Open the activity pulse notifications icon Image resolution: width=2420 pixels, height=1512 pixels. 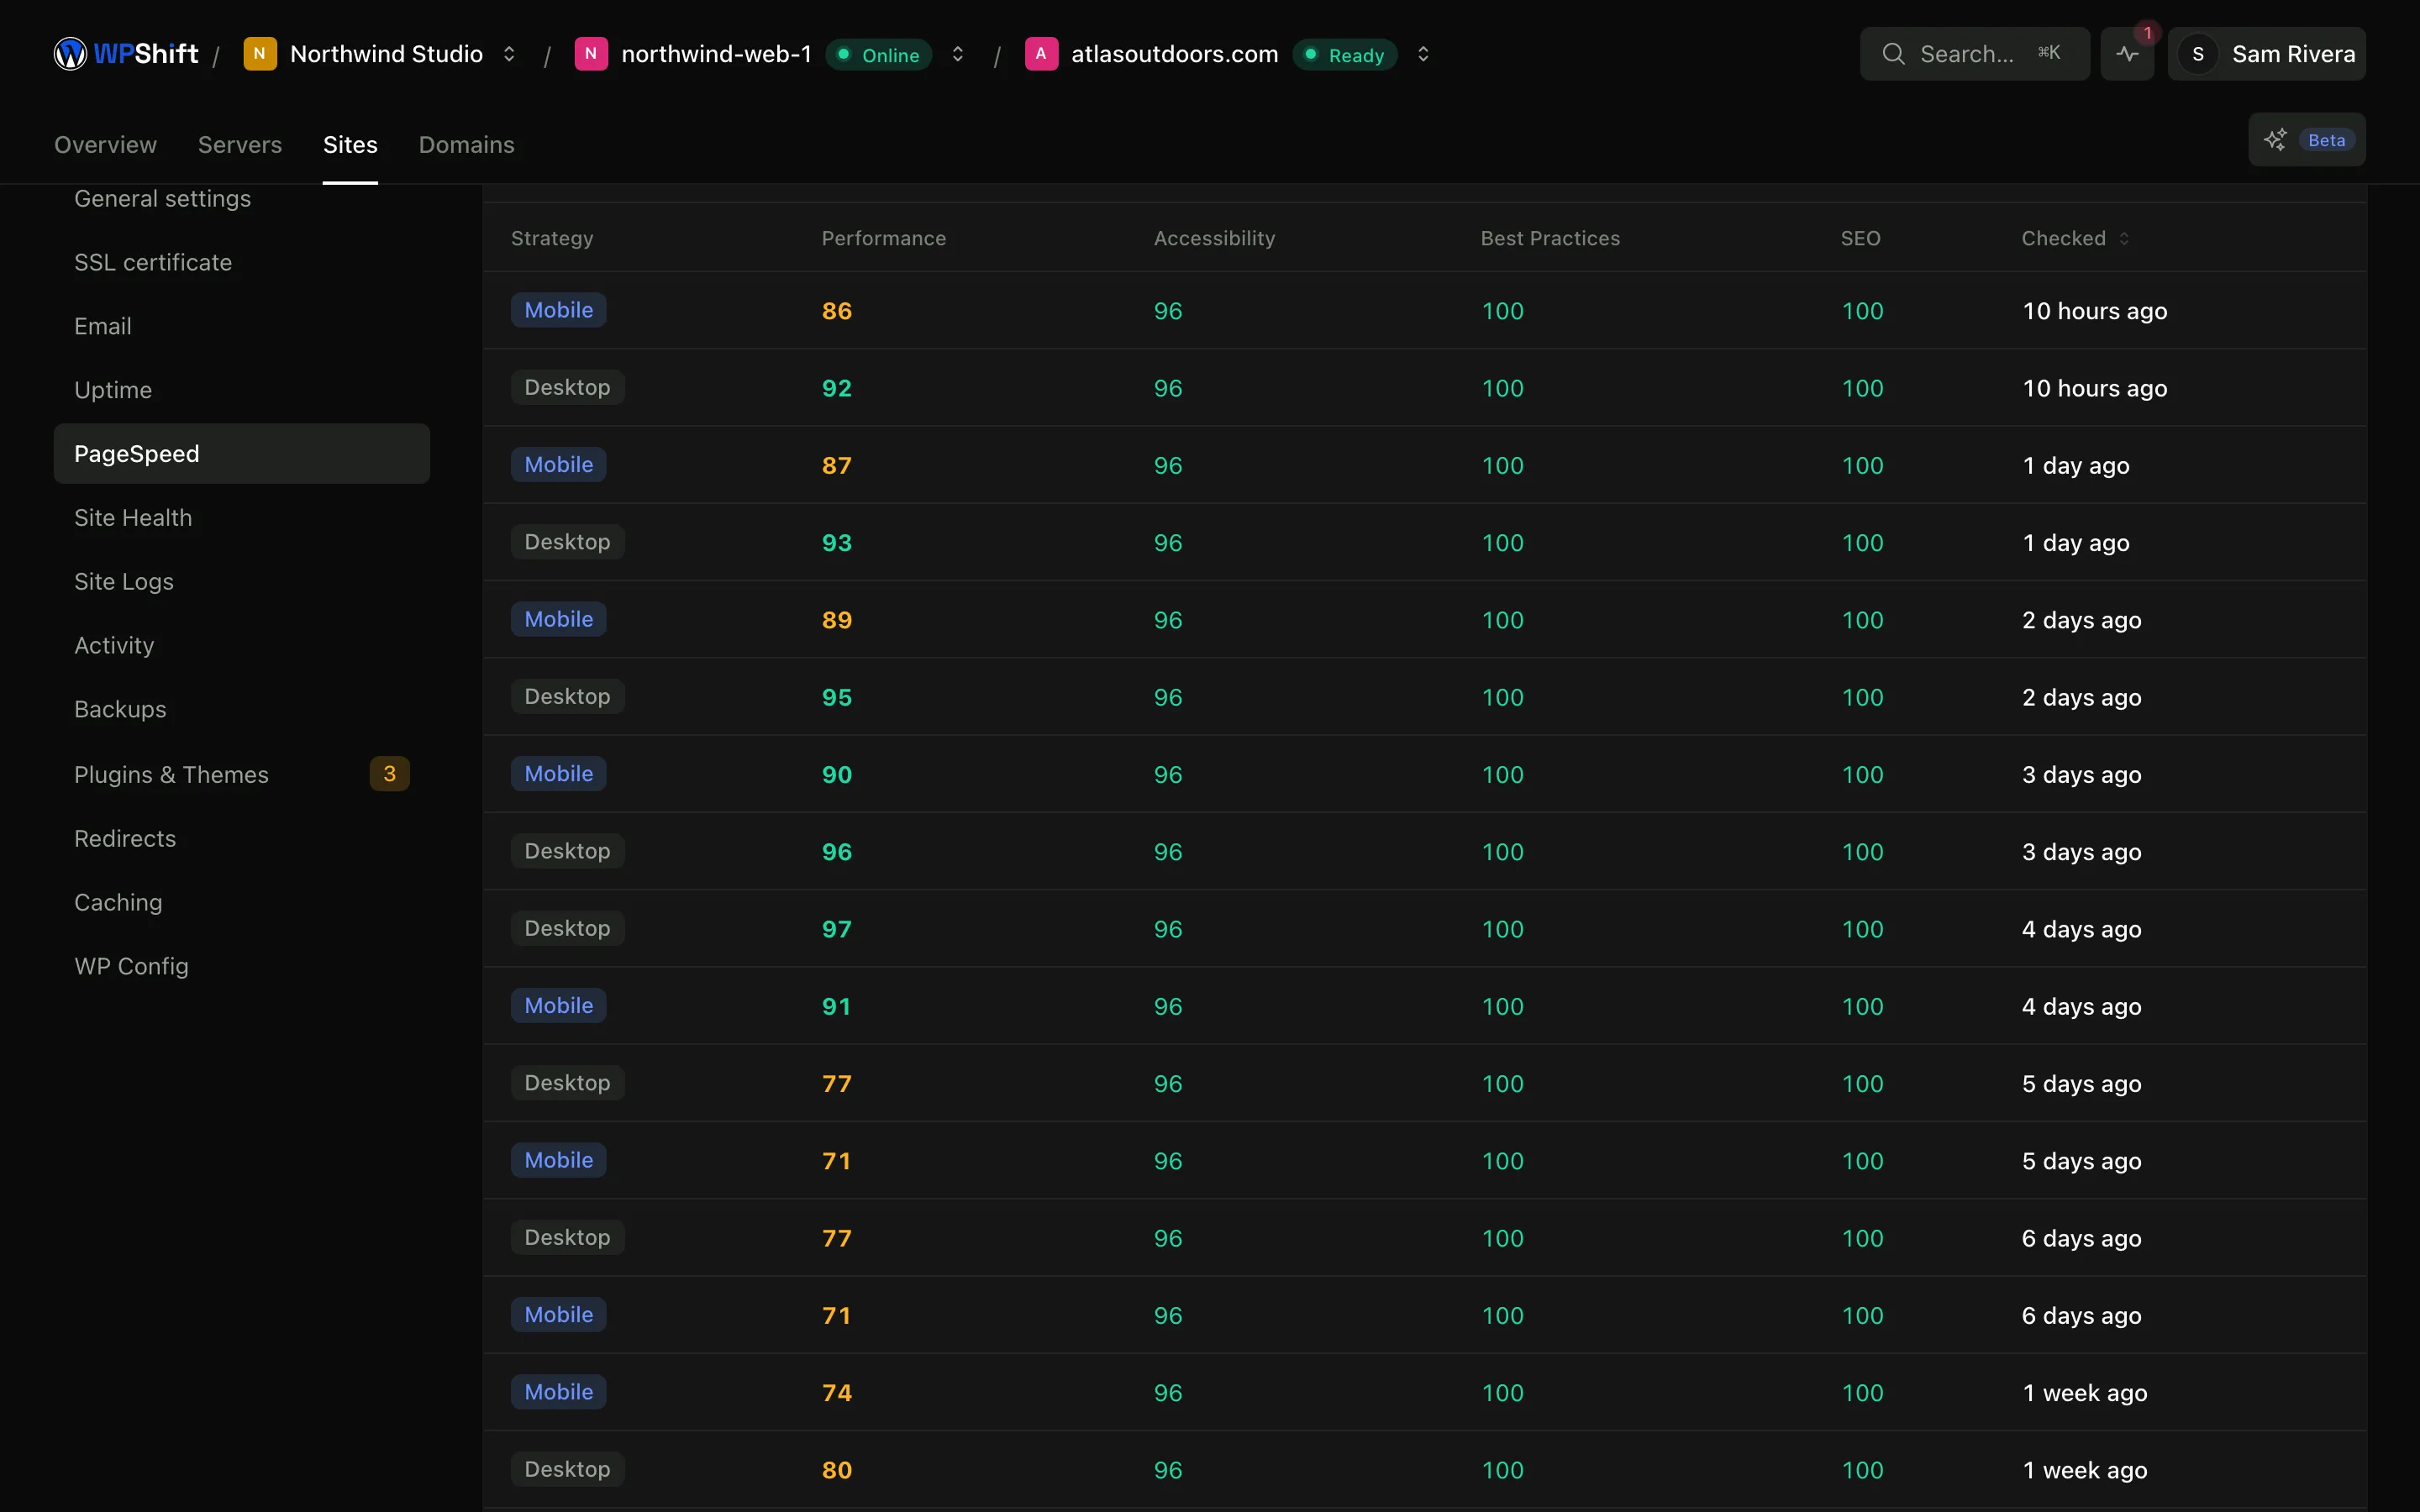(x=2127, y=54)
